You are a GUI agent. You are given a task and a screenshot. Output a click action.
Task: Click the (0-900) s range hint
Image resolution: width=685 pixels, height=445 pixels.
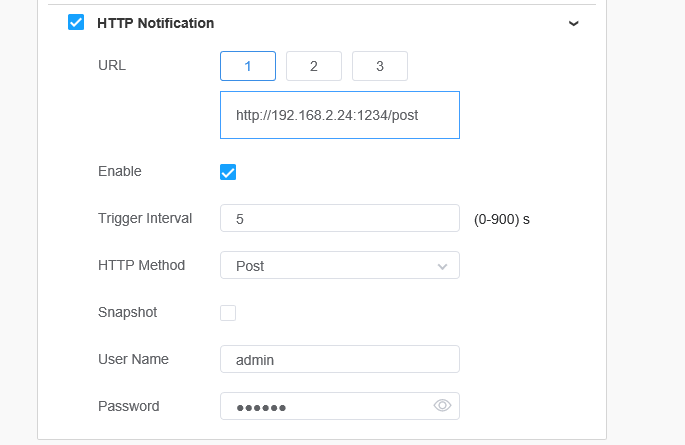[502, 219]
